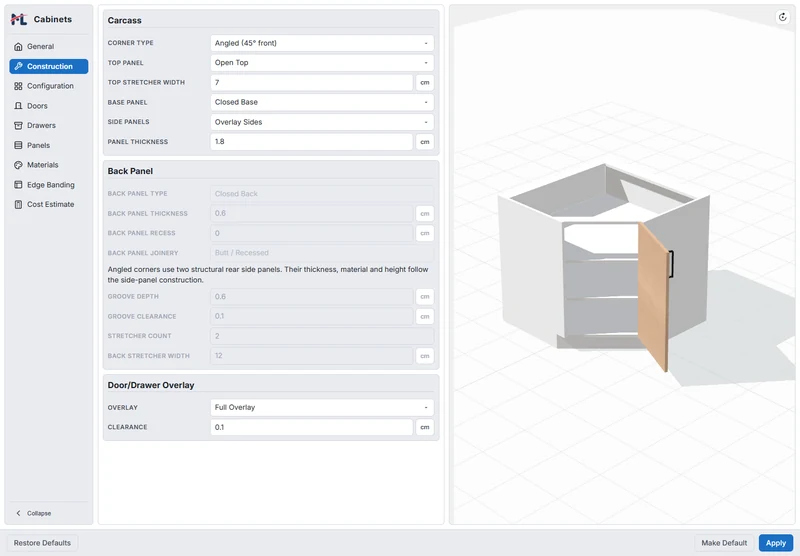Click the Back Stretcher Width field
This screenshot has height=556, width=800.
pos(311,356)
